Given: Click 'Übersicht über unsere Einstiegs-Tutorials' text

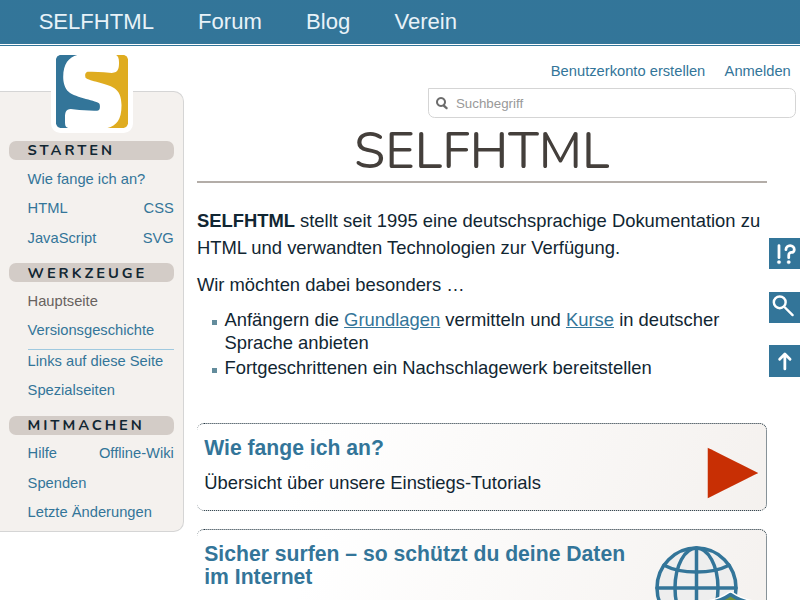Looking at the screenshot, I should pos(372,483).
